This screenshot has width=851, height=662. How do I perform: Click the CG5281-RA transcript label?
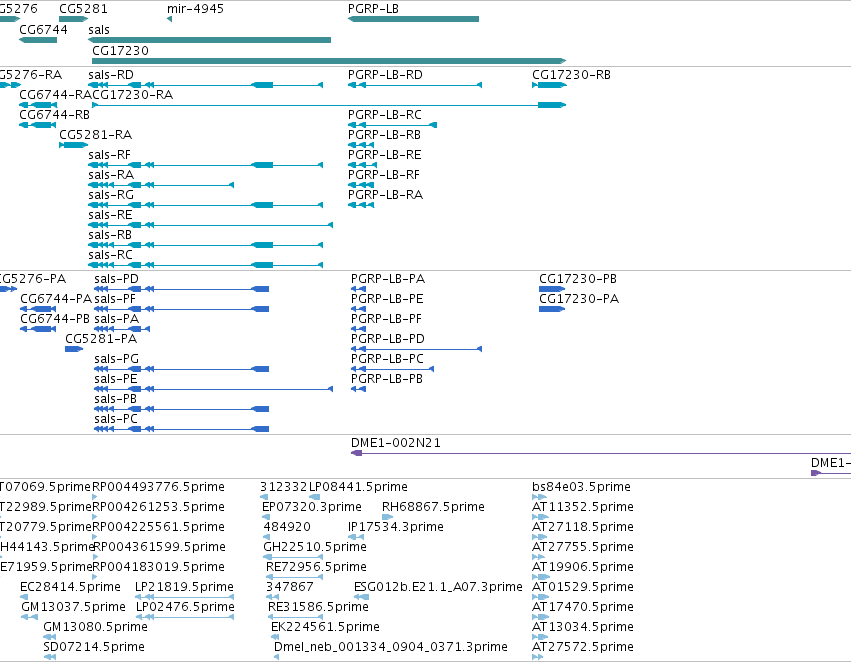pyautogui.click(x=96, y=135)
